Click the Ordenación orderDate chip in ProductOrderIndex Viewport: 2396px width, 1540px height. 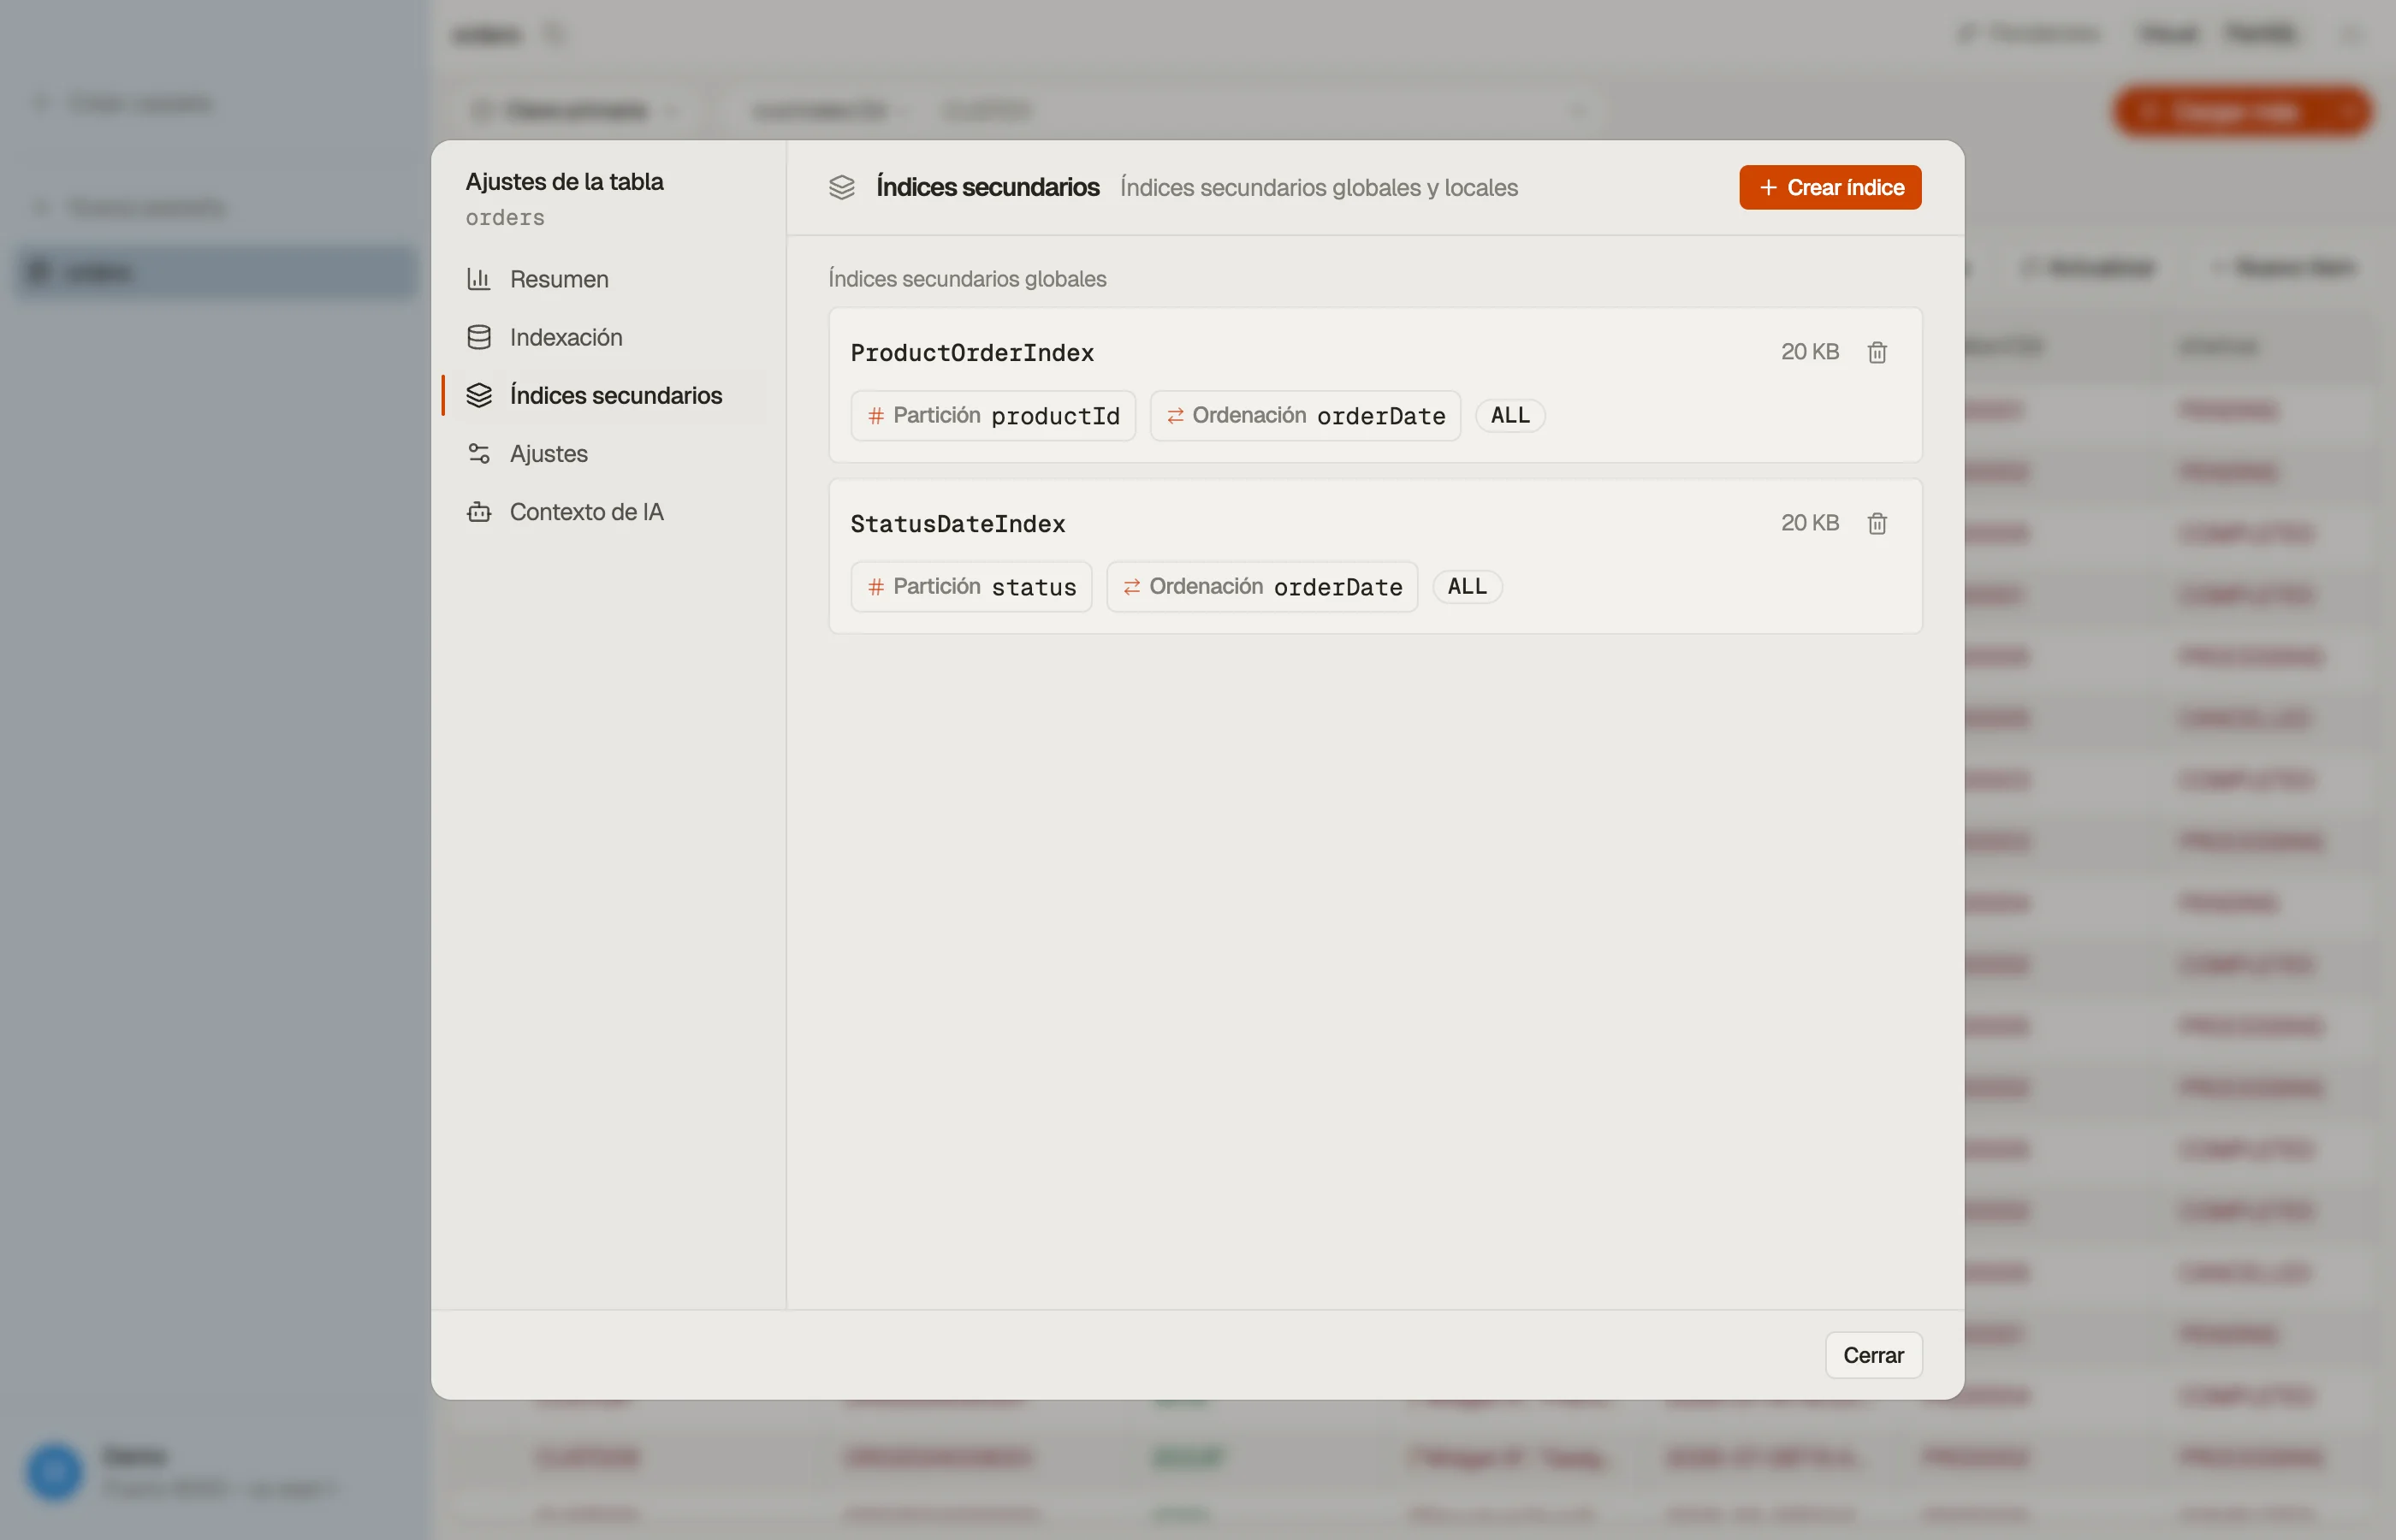pos(1305,415)
